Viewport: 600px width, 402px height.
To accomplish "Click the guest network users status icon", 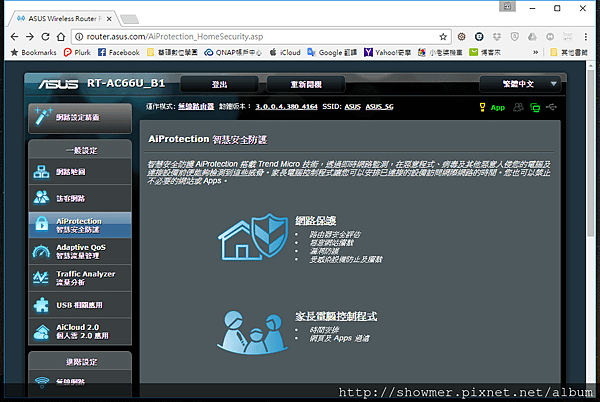I will coord(518,107).
